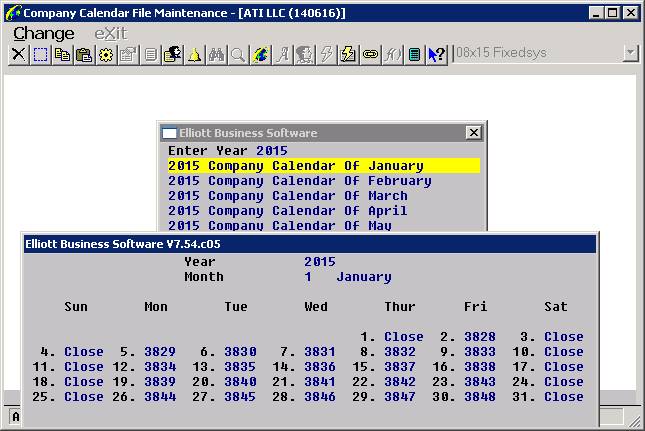Select 2015 Company Calendar Of March
The height and width of the screenshot is (431, 645).
pyautogui.click(x=288, y=196)
